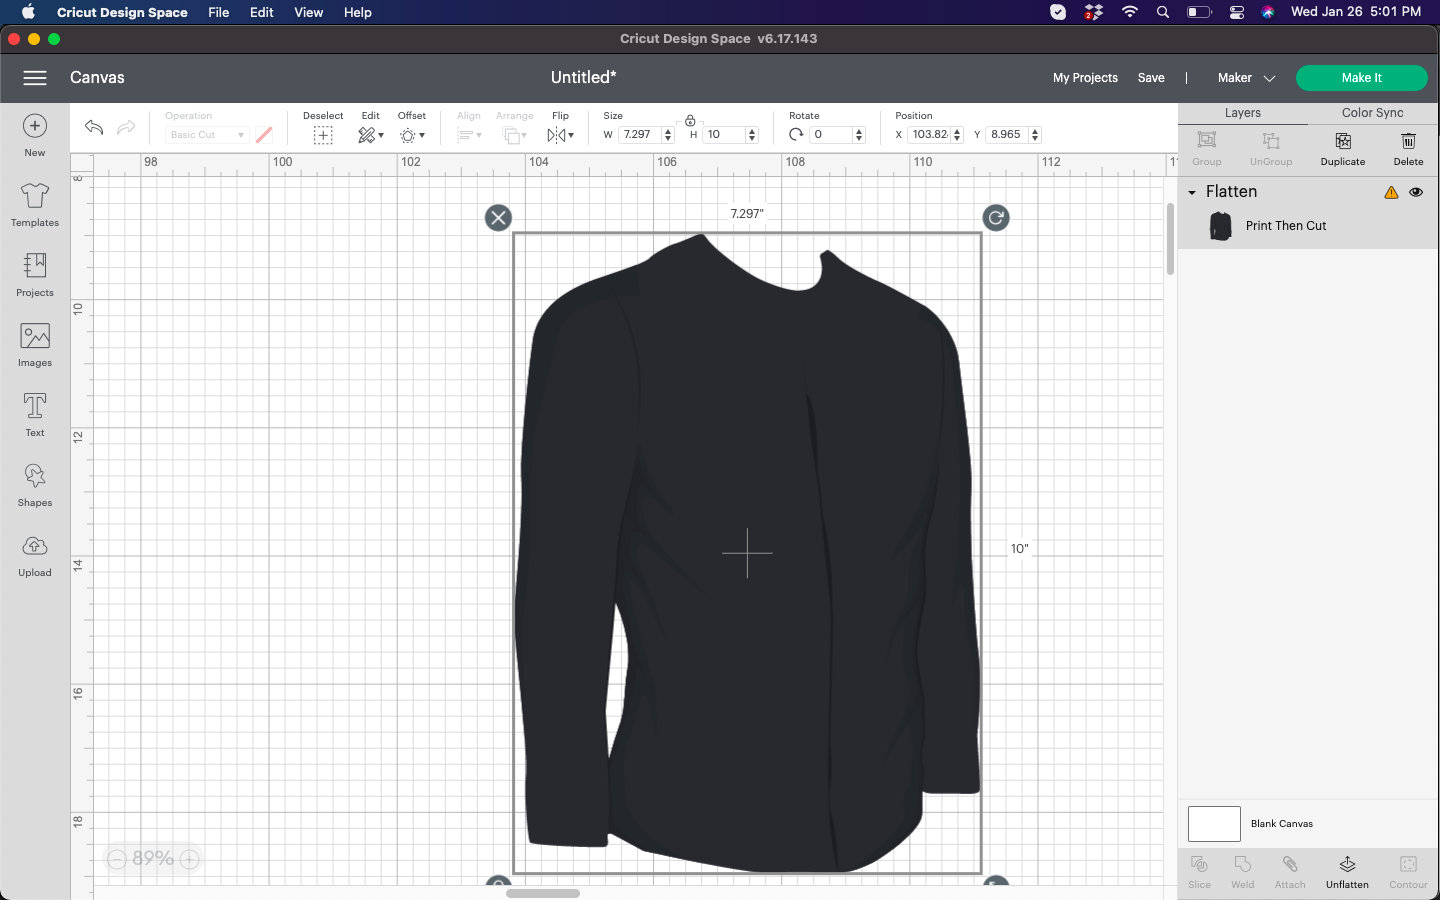1440x900 pixels.
Task: Hide the Flatten layer with eye icon
Action: (x=1416, y=192)
